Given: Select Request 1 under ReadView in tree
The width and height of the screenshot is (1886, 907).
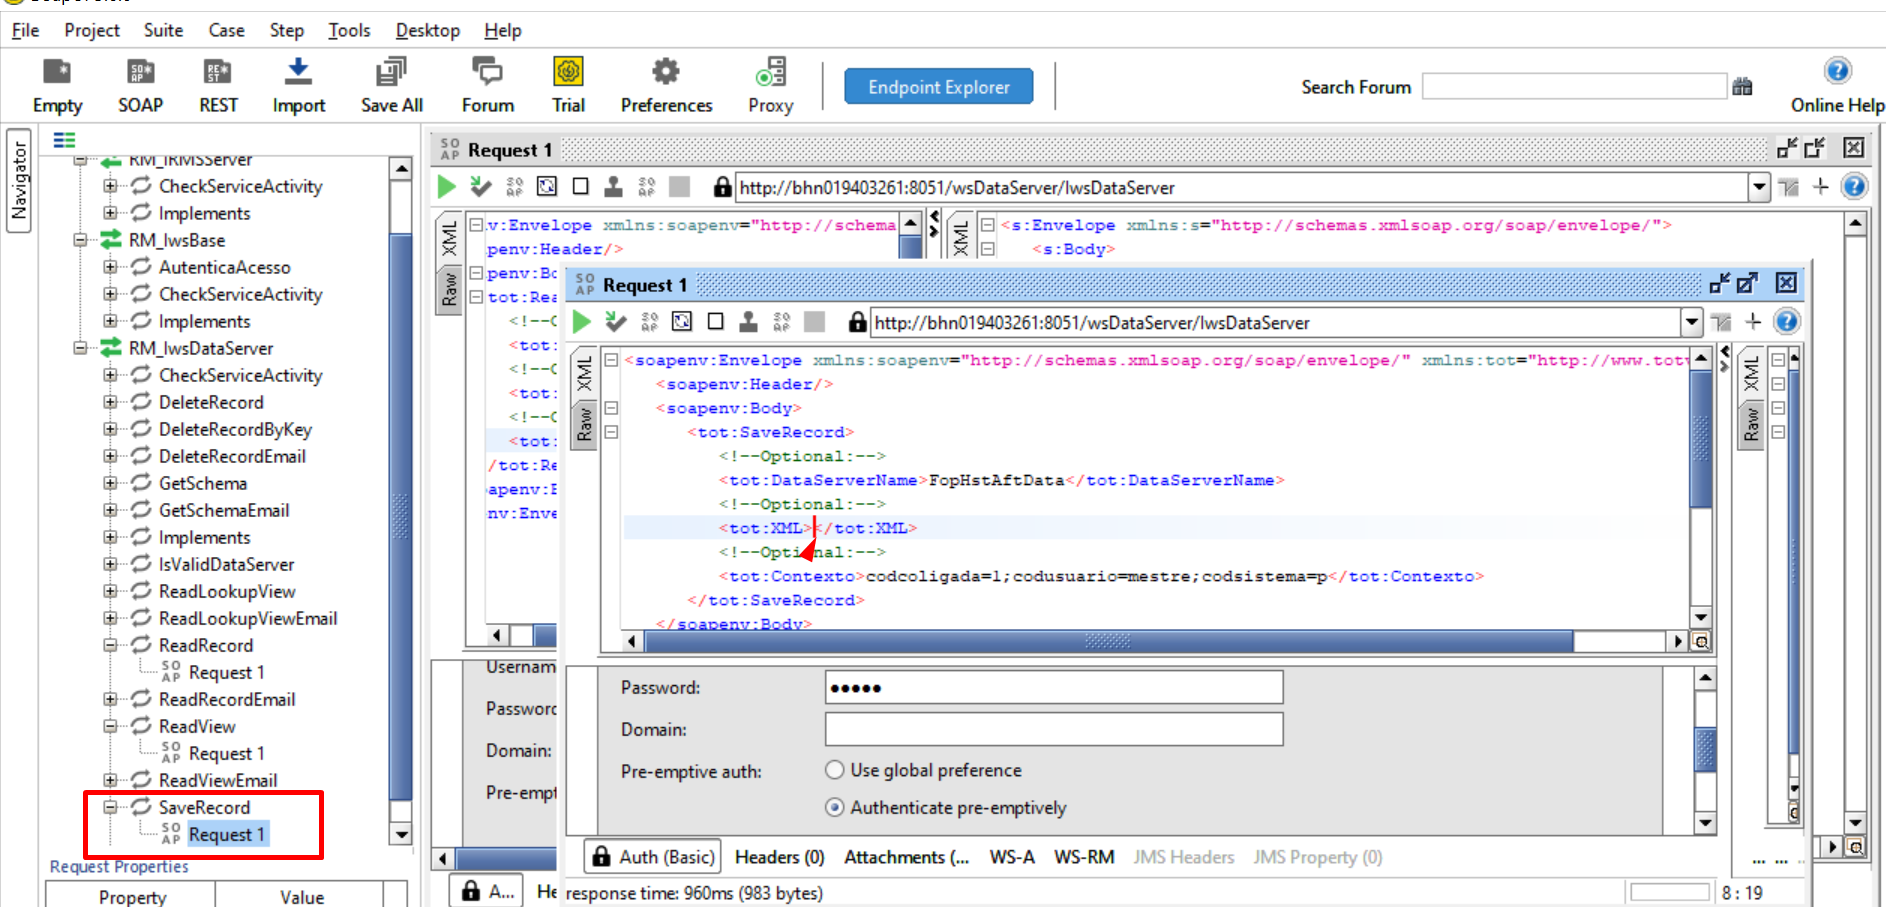Looking at the screenshot, I should click(x=226, y=753).
